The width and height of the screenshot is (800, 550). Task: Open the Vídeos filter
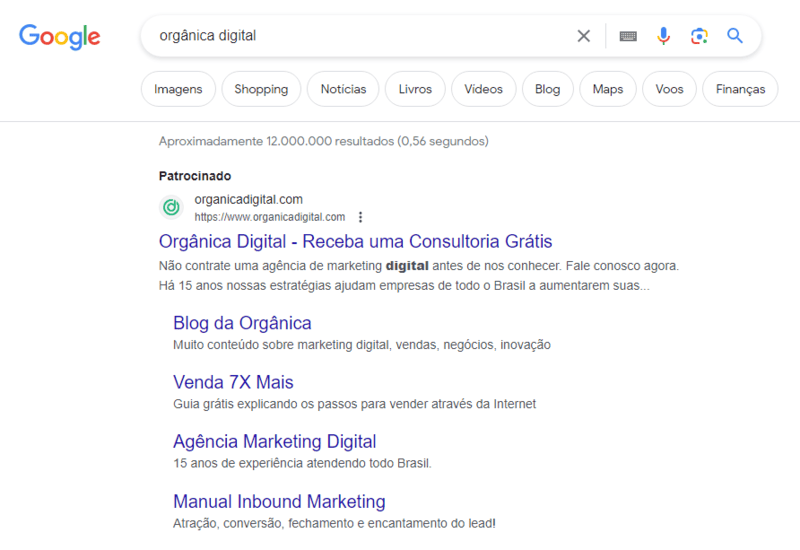coord(484,89)
